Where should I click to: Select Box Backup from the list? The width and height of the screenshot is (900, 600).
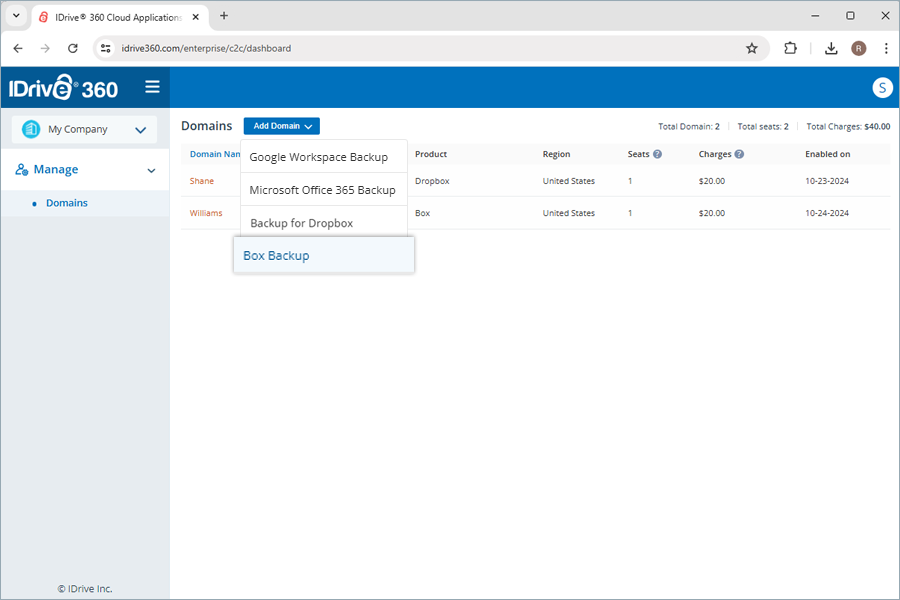point(276,255)
